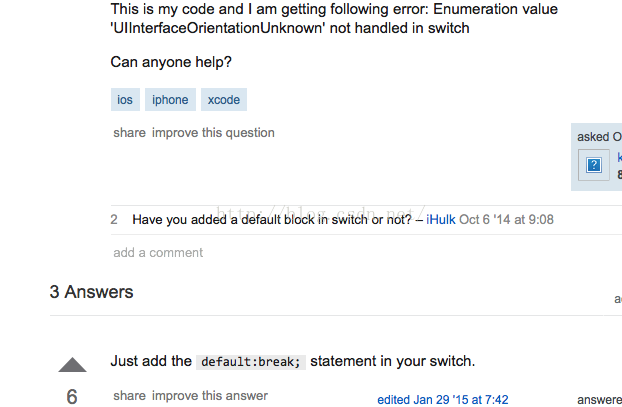The image size is (622, 407).
Task: Click the answer vote count 6
Action: pyautogui.click(x=72, y=397)
